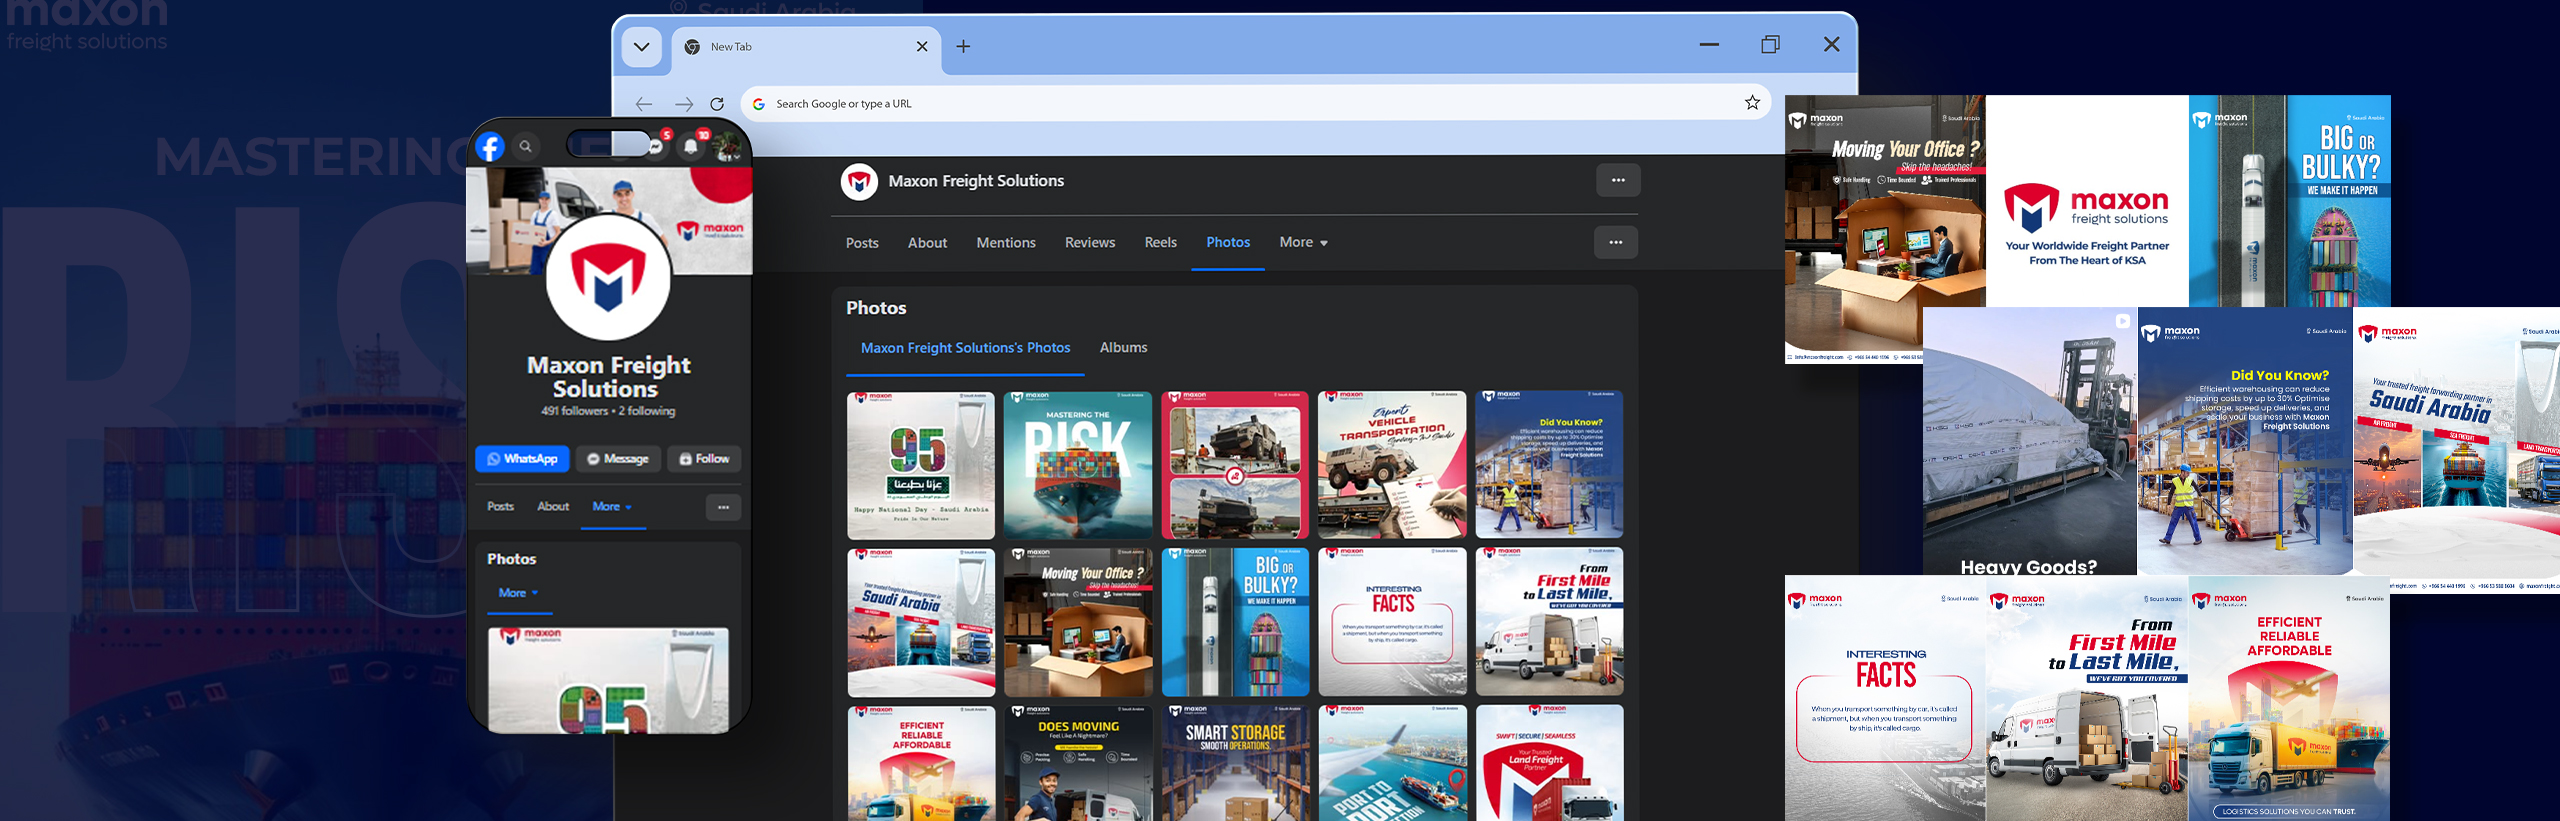Open Messenger icon showing 5 unread

[x=656, y=146]
